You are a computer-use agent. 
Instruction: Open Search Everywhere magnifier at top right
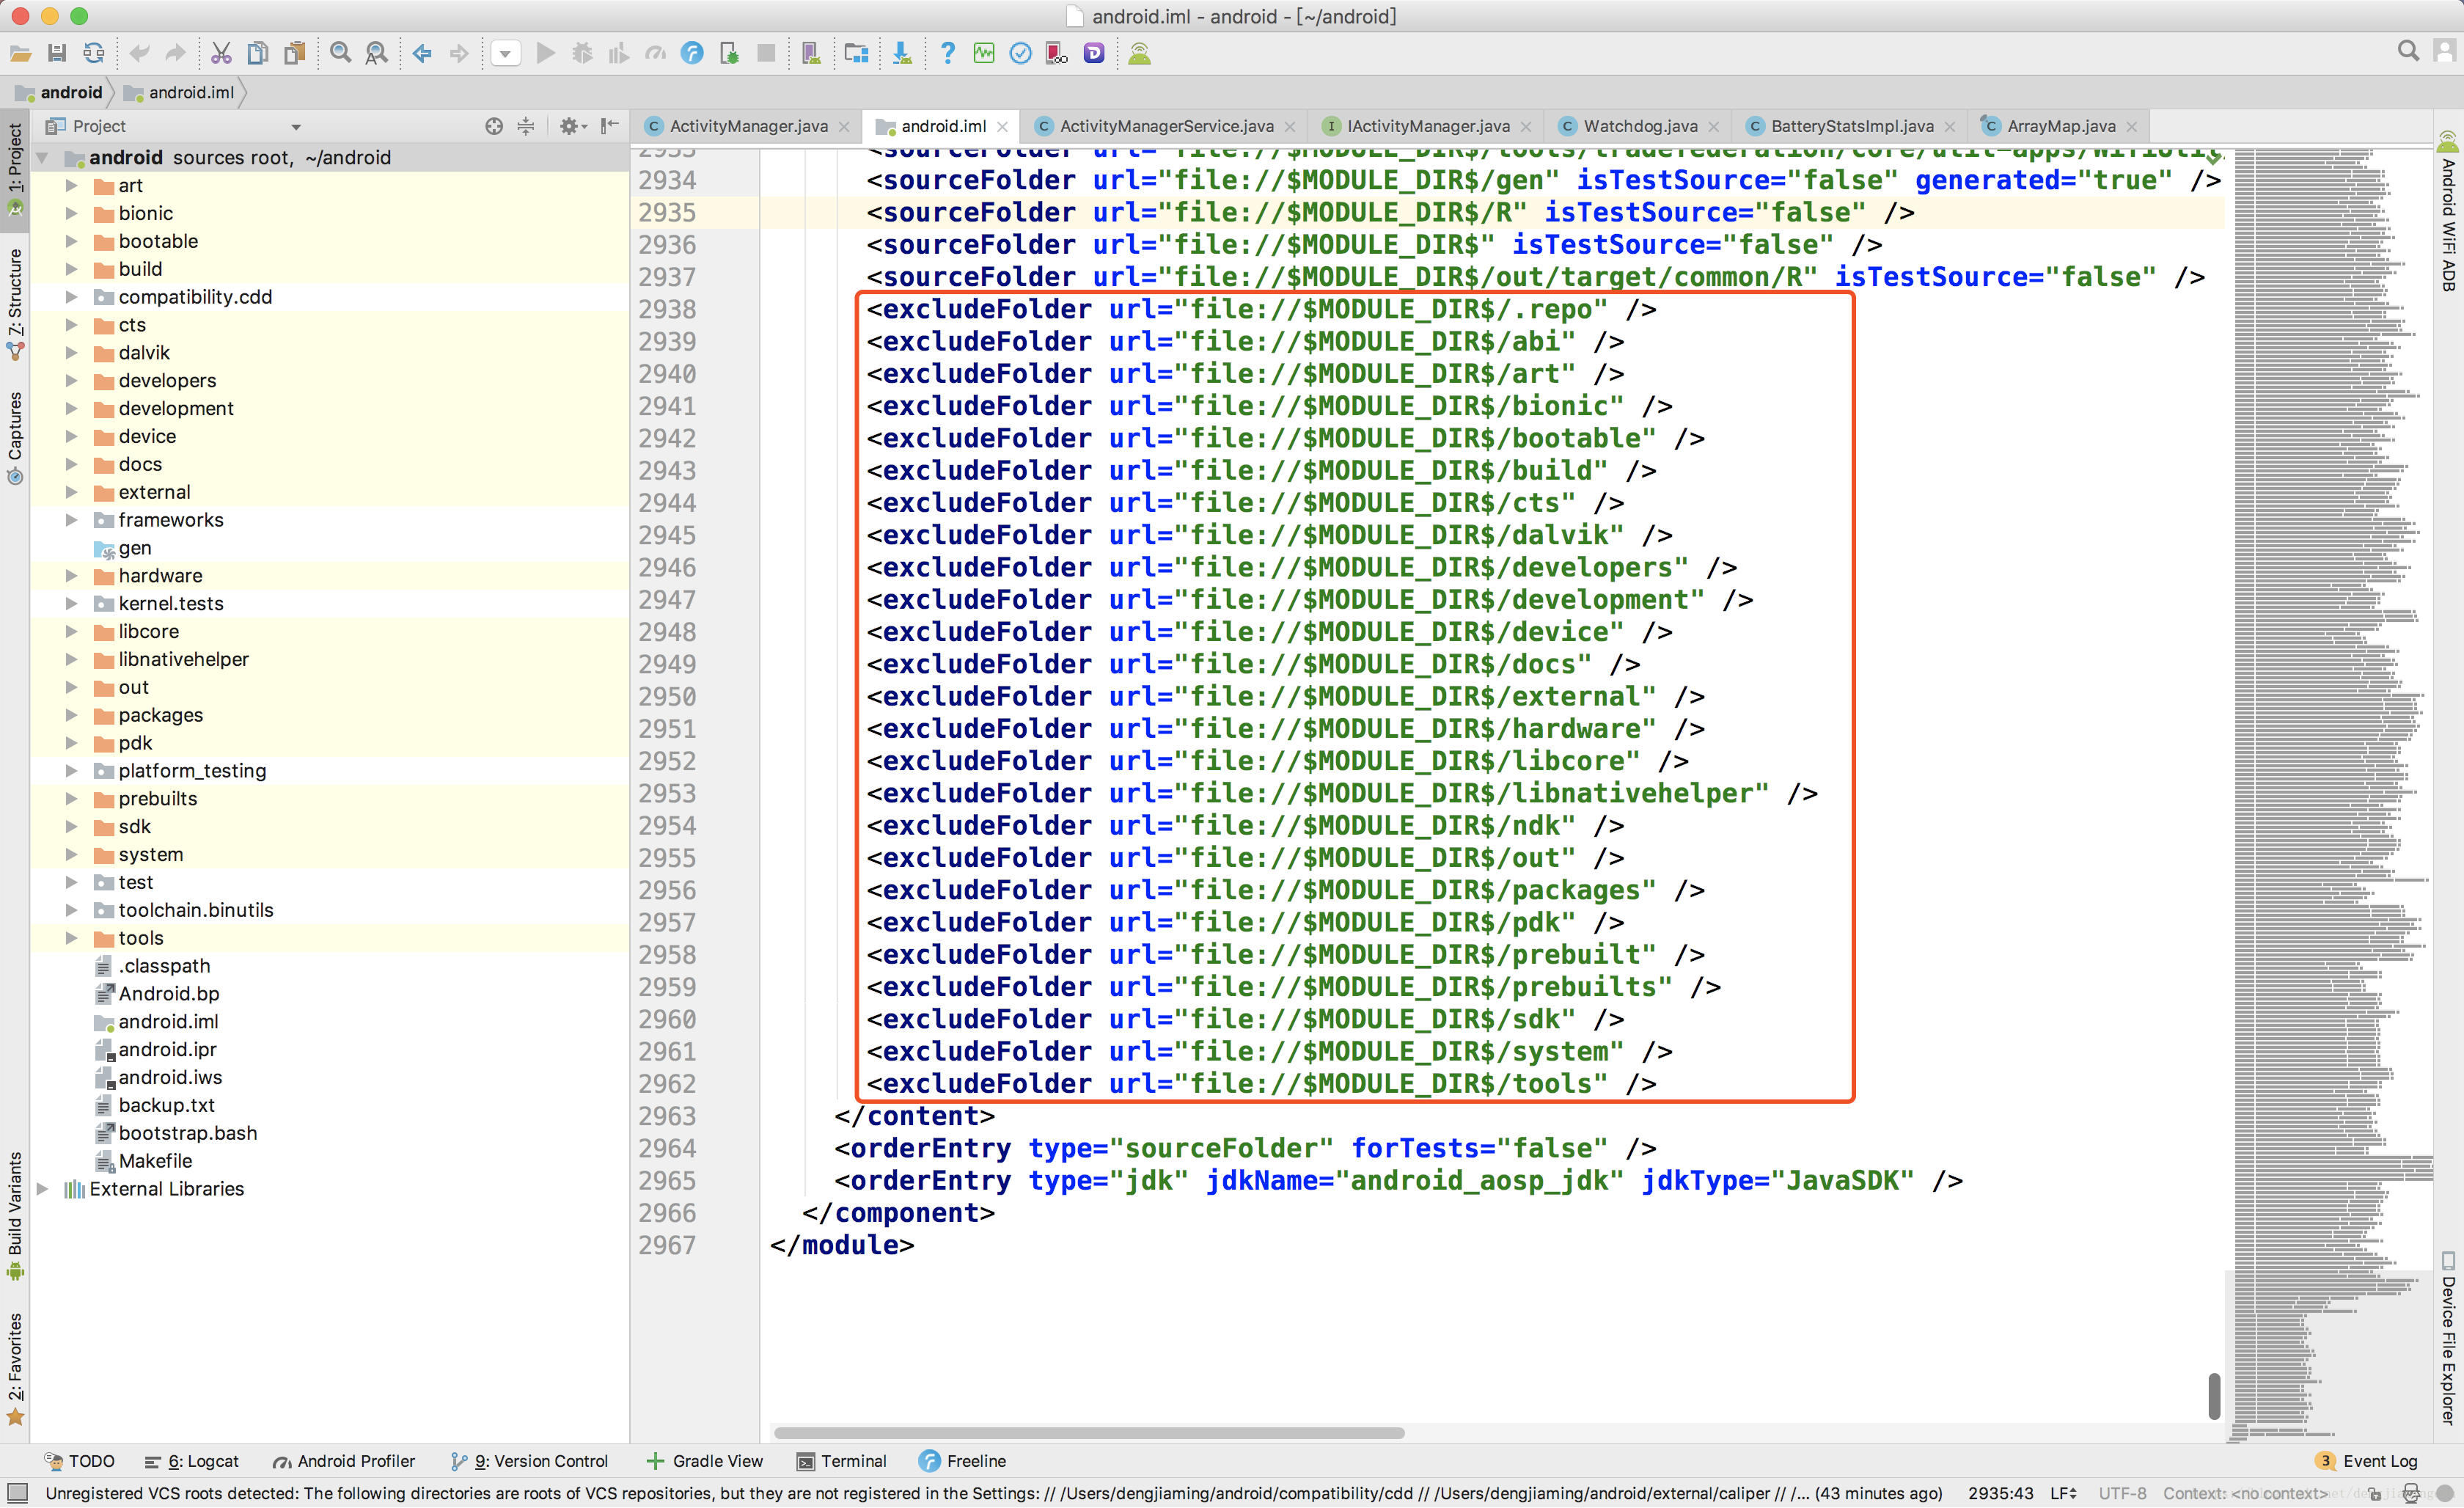point(2408,51)
